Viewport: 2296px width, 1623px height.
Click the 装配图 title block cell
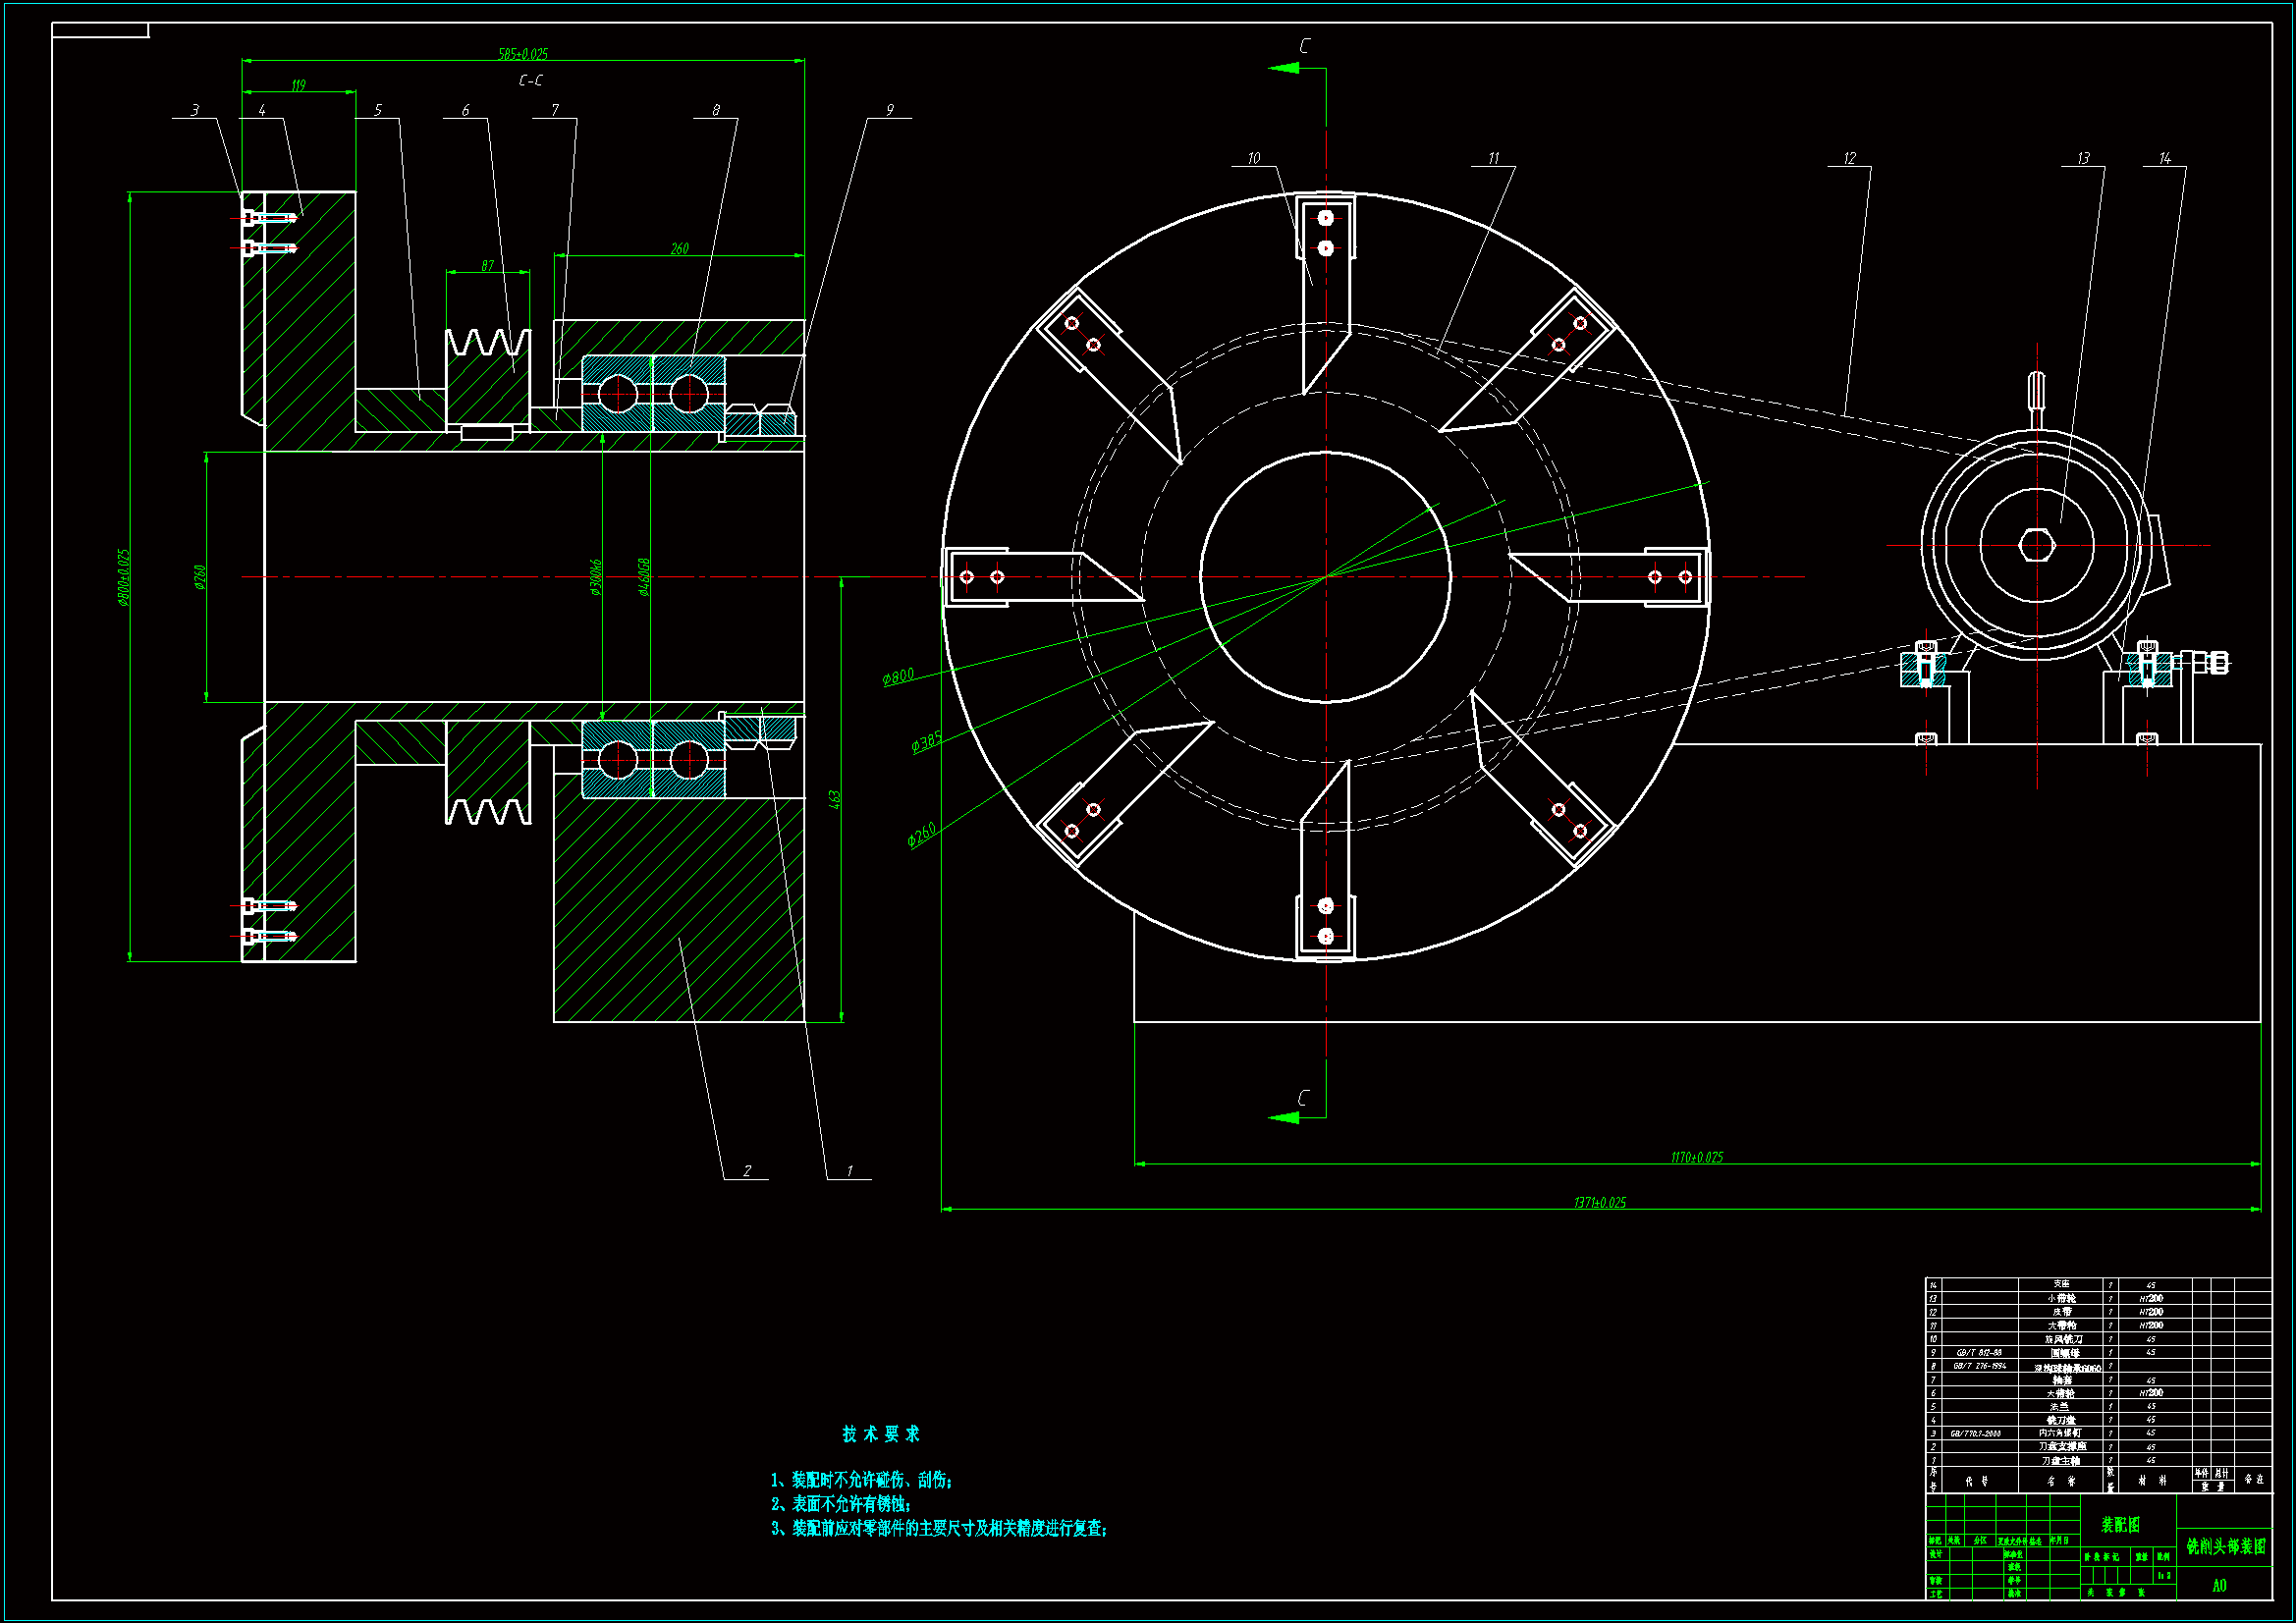2120,1525
